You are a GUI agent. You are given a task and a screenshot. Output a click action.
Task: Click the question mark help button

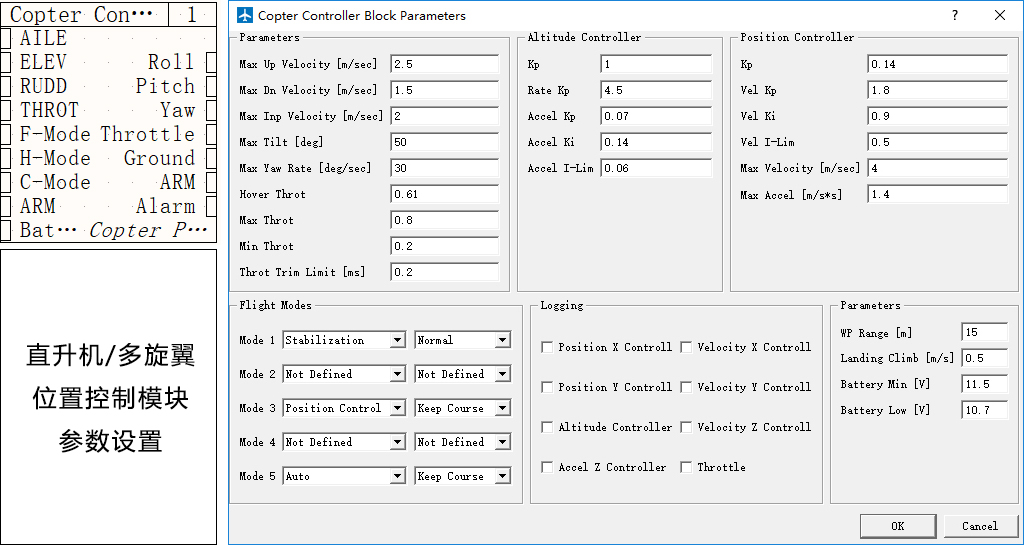(954, 15)
